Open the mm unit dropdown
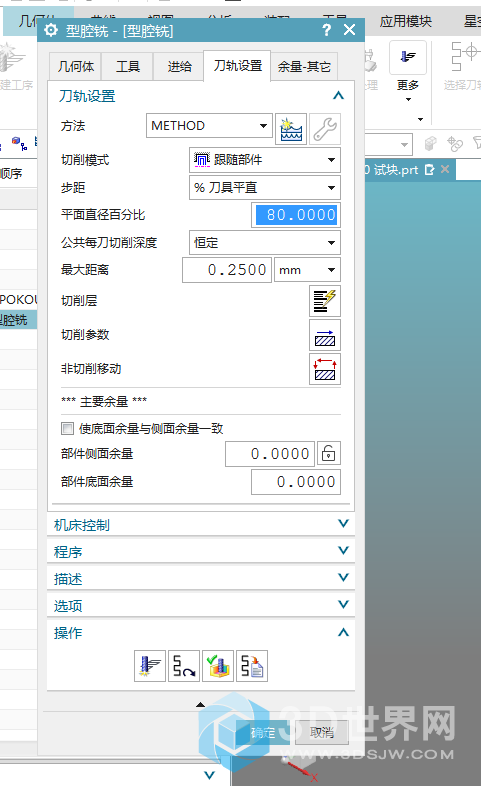The width and height of the screenshot is (481, 786). coord(308,270)
